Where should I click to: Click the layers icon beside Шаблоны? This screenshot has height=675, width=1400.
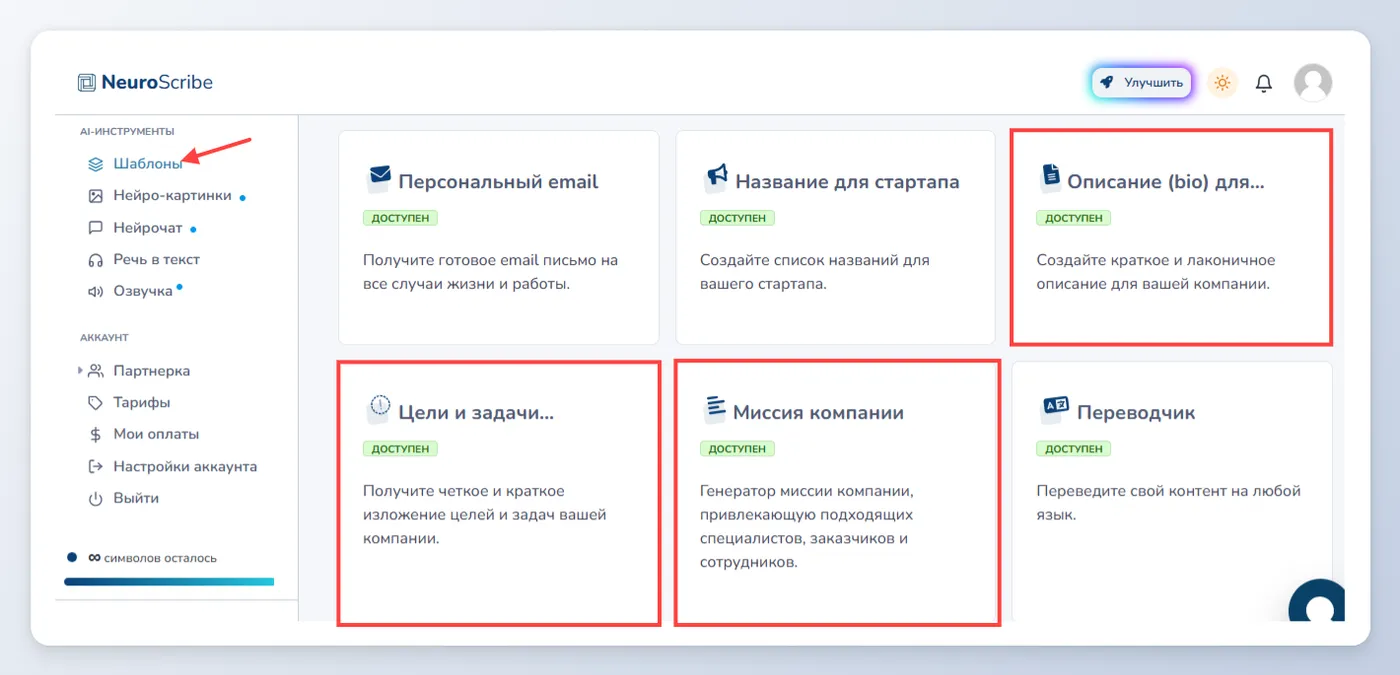(95, 164)
